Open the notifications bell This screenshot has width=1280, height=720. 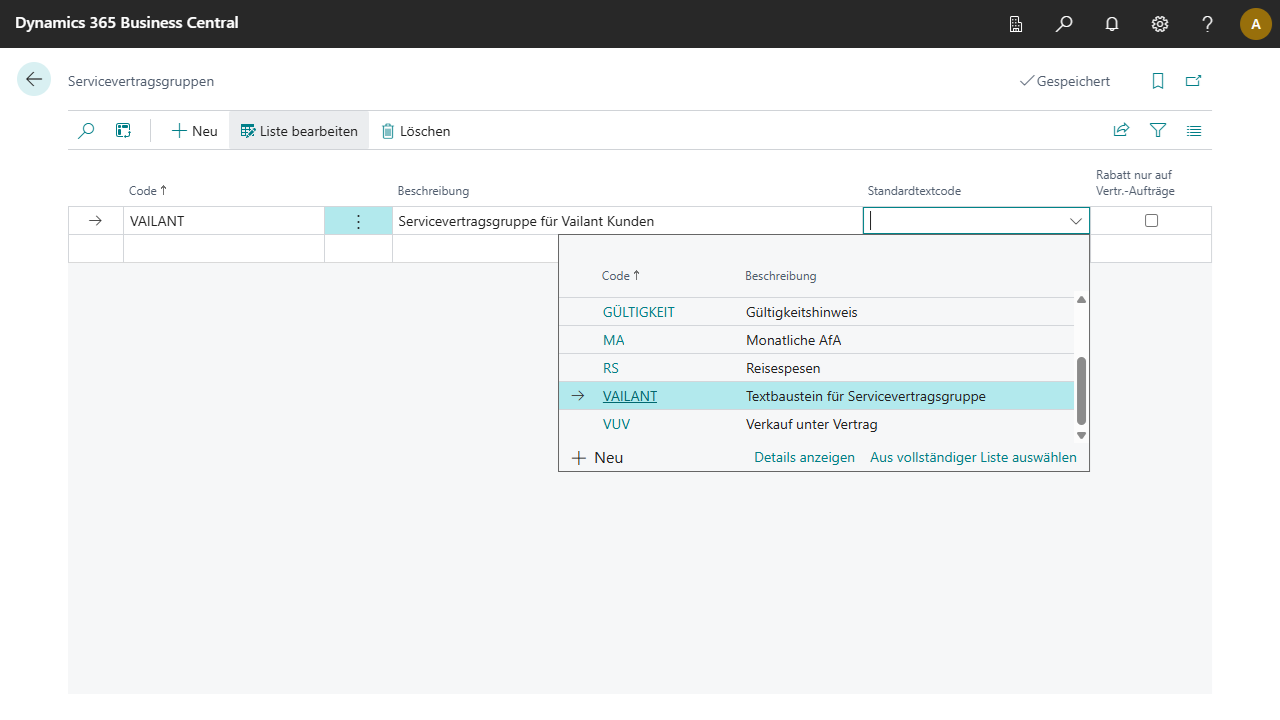1112,24
